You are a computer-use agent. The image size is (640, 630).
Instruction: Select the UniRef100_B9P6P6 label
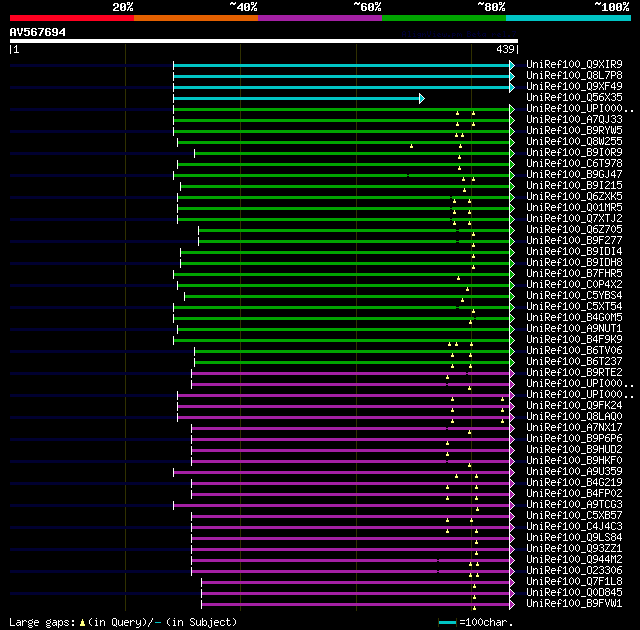pyautogui.click(x=574, y=439)
